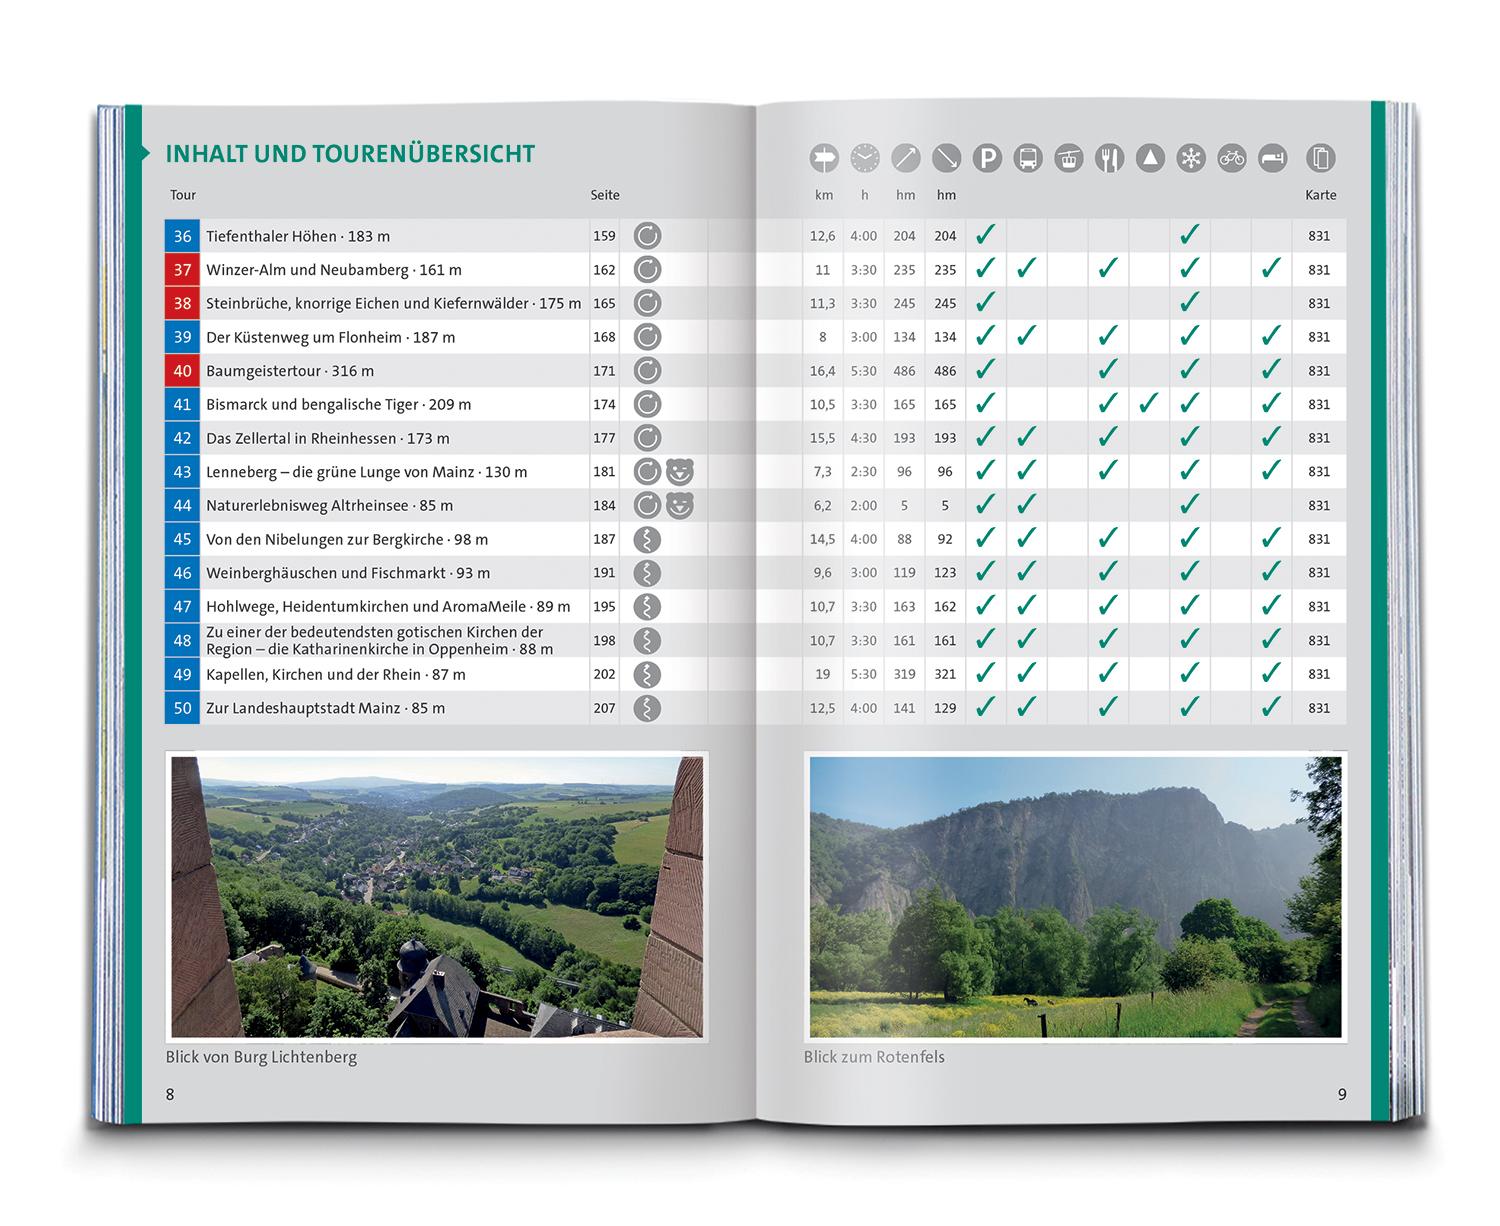
Task: Click the parking P icon
Action: [x=987, y=158]
